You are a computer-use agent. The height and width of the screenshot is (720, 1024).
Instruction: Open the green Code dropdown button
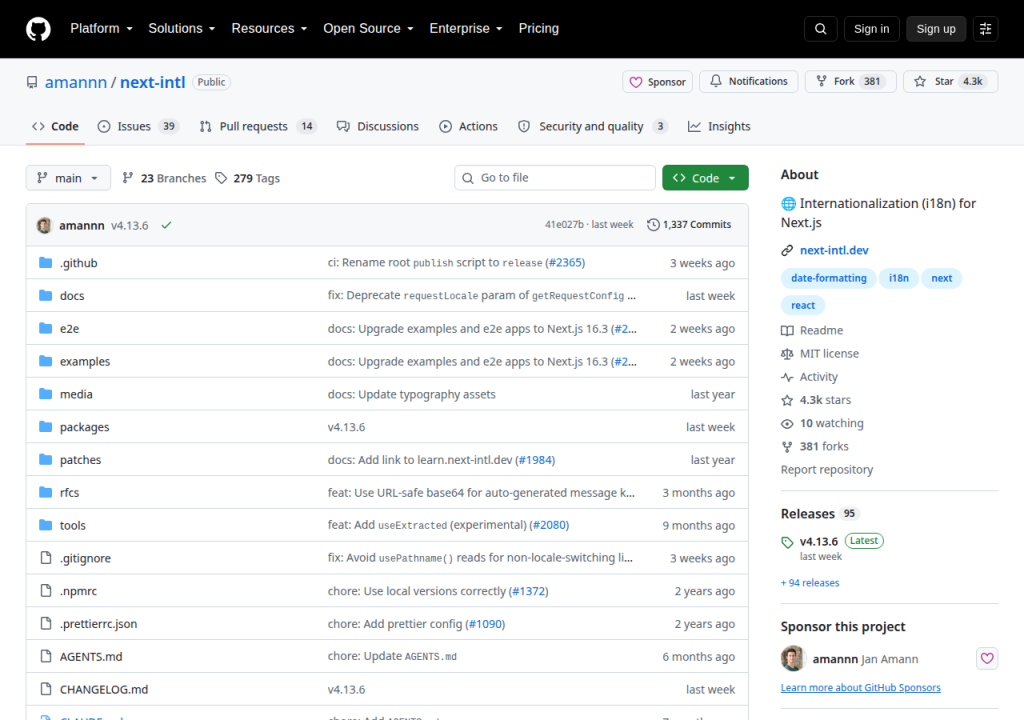pyautogui.click(x=705, y=178)
